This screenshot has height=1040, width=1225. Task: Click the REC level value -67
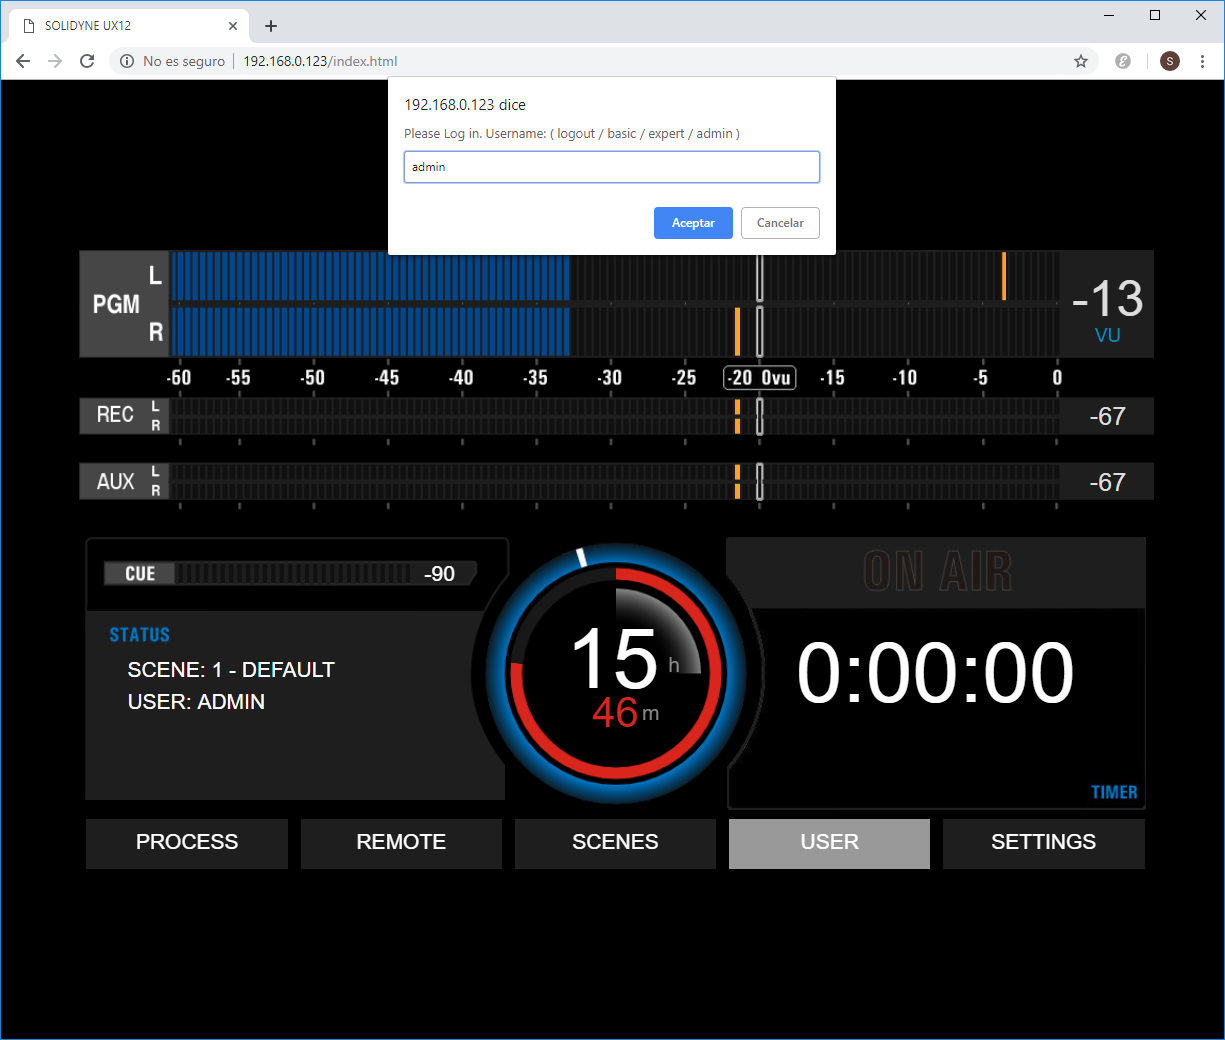(x=1107, y=416)
